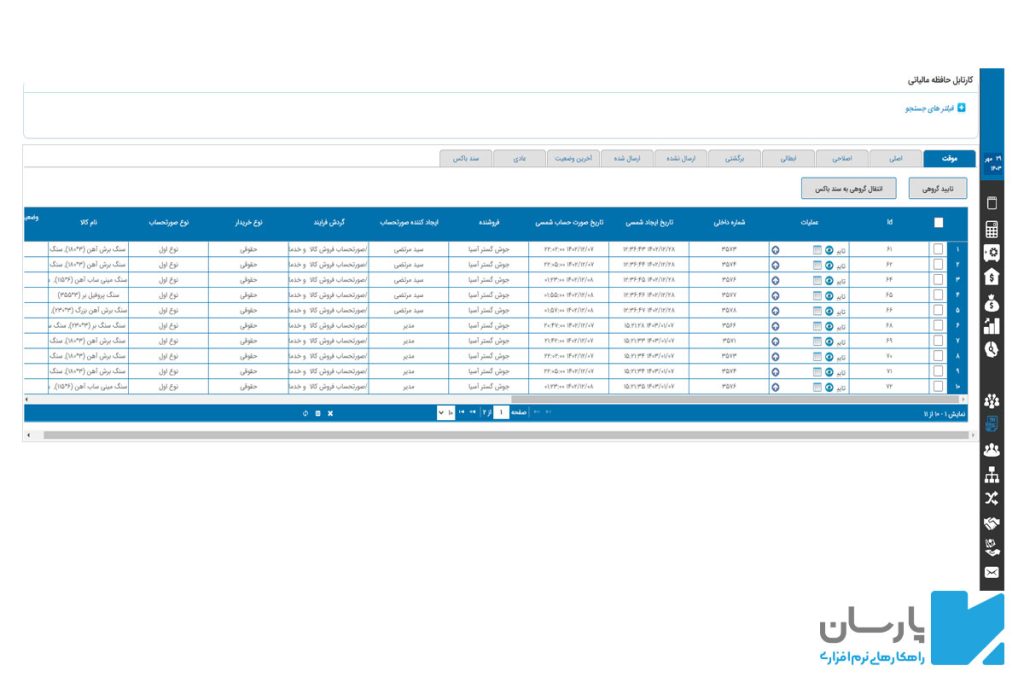Image resolution: width=1024 pixels, height=683 pixels.
Task: Open the rows-per-page dropdown in pager
Action: 446,413
